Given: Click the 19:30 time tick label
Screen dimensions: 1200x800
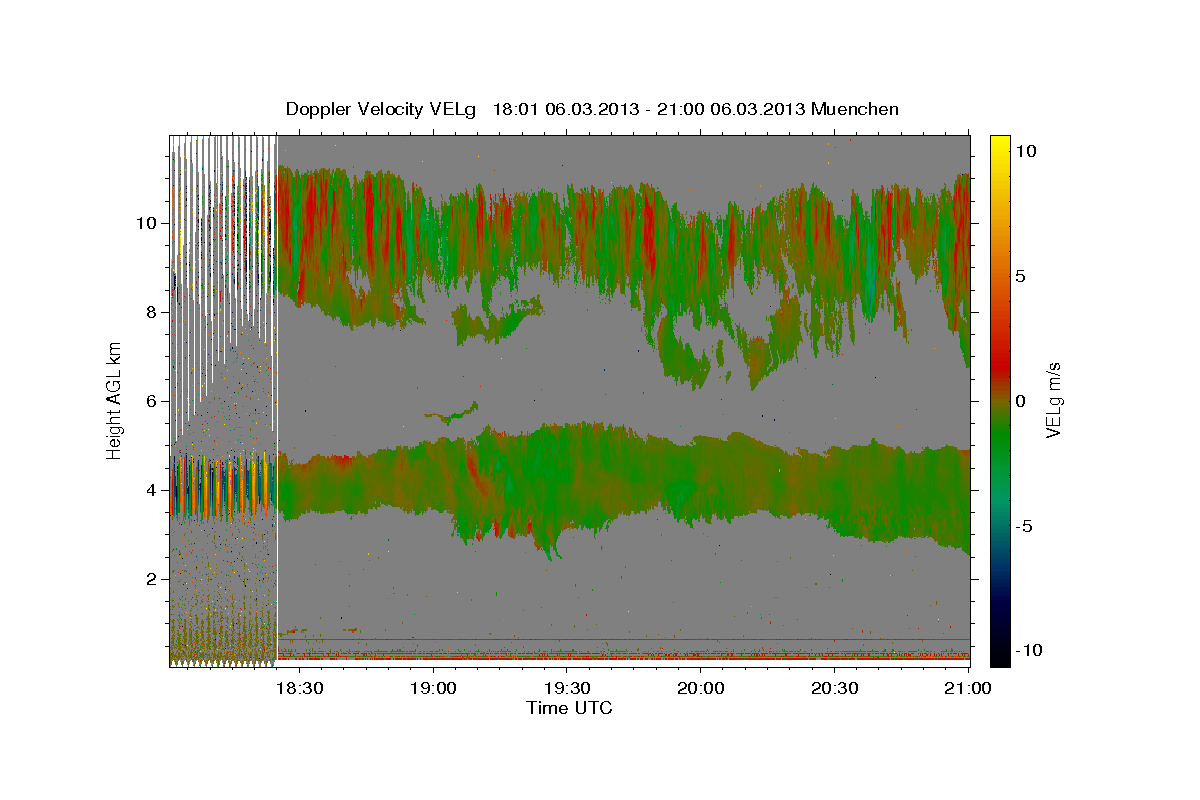Looking at the screenshot, I should click(x=567, y=689).
